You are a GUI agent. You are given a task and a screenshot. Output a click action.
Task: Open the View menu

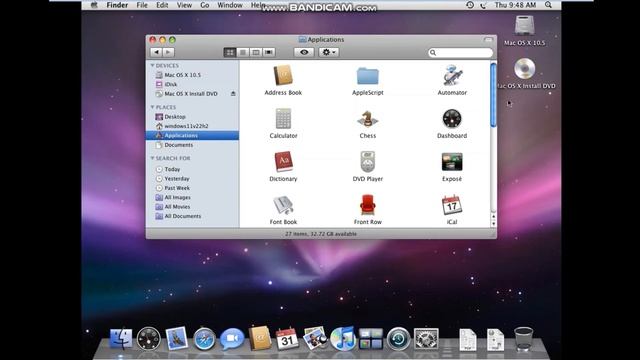tap(184, 5)
